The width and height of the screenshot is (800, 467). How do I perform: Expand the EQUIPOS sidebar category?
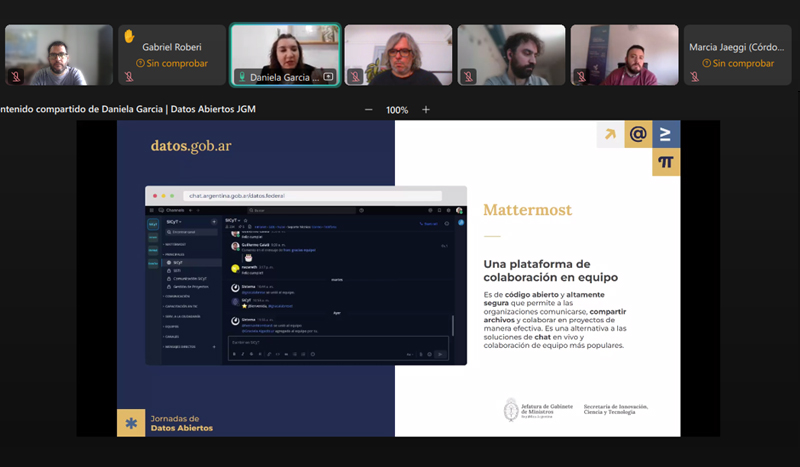pyautogui.click(x=171, y=327)
